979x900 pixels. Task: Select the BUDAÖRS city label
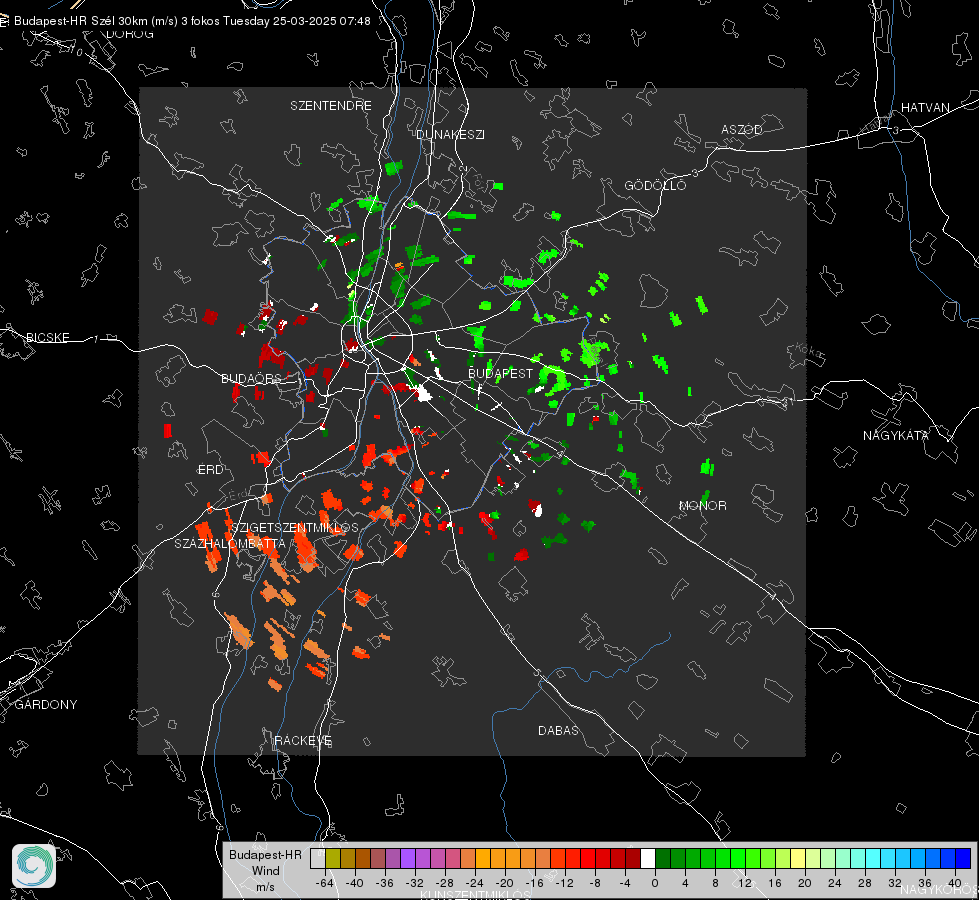[x=252, y=378]
